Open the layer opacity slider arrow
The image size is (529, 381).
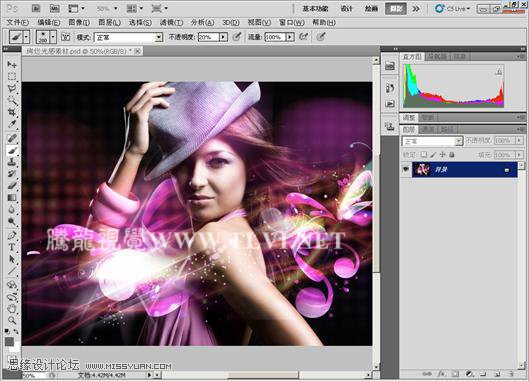[519, 140]
